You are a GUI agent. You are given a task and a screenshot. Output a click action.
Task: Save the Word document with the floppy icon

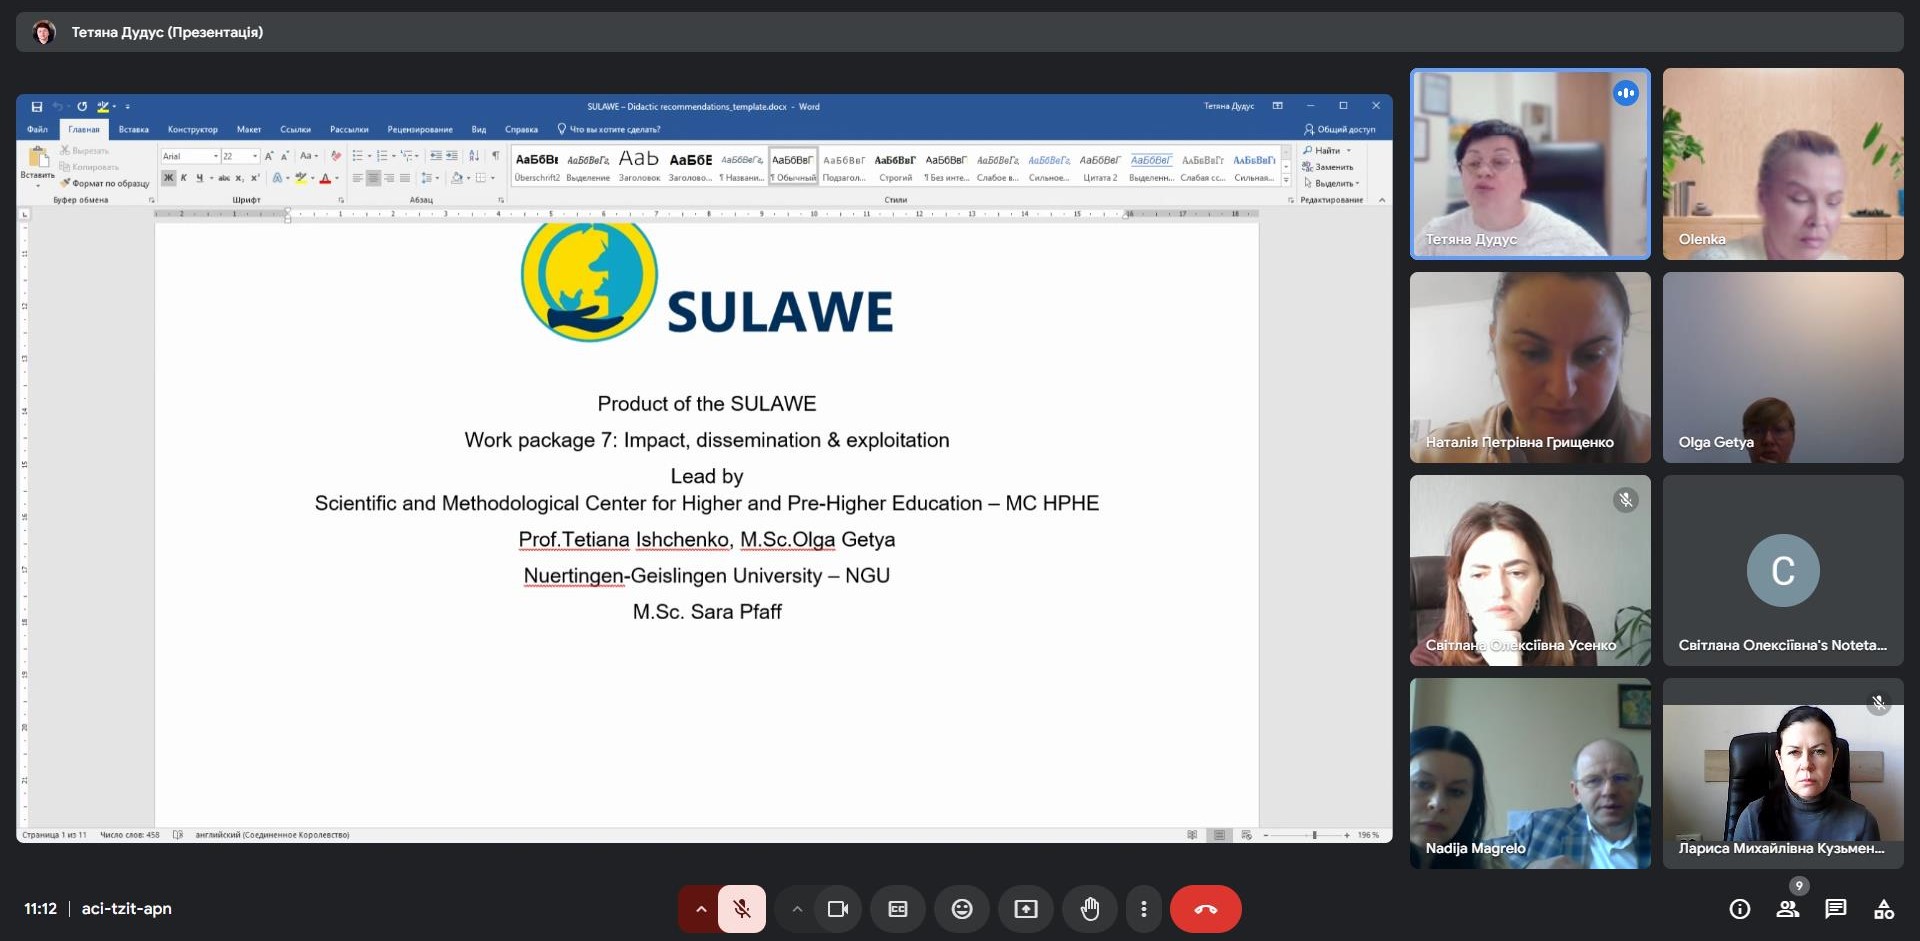[36, 106]
